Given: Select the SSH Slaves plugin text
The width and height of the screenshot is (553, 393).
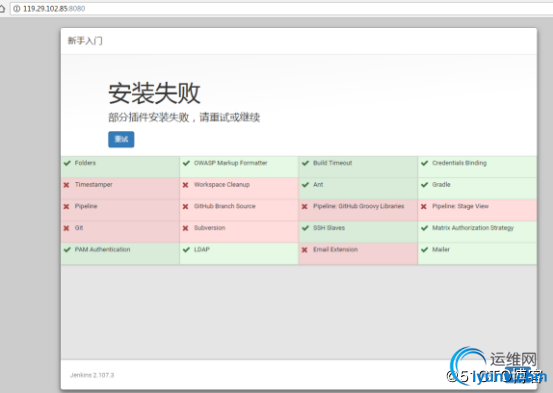Looking at the screenshot, I should pos(329,228).
